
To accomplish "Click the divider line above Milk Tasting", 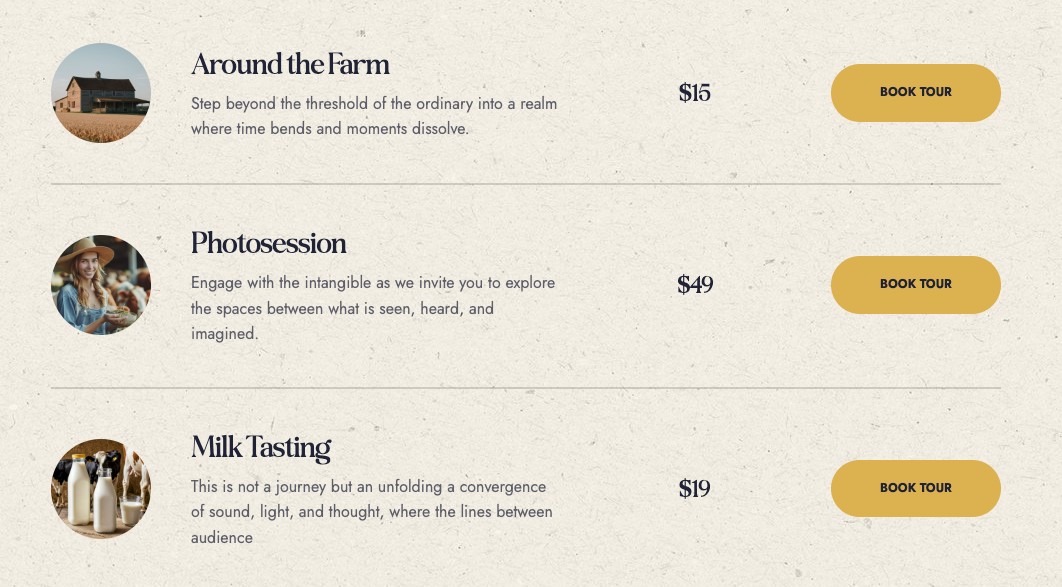I will coord(526,388).
